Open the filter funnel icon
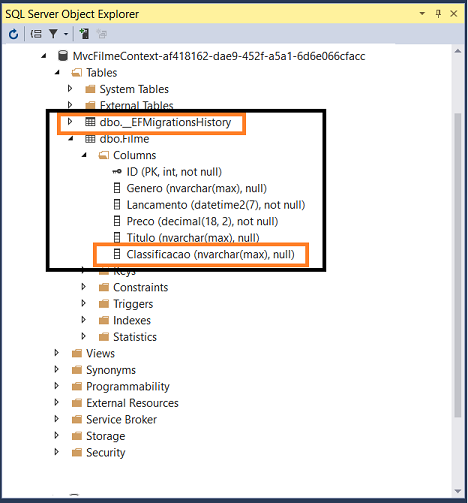Image resolution: width=468 pixels, height=503 pixels. point(53,33)
